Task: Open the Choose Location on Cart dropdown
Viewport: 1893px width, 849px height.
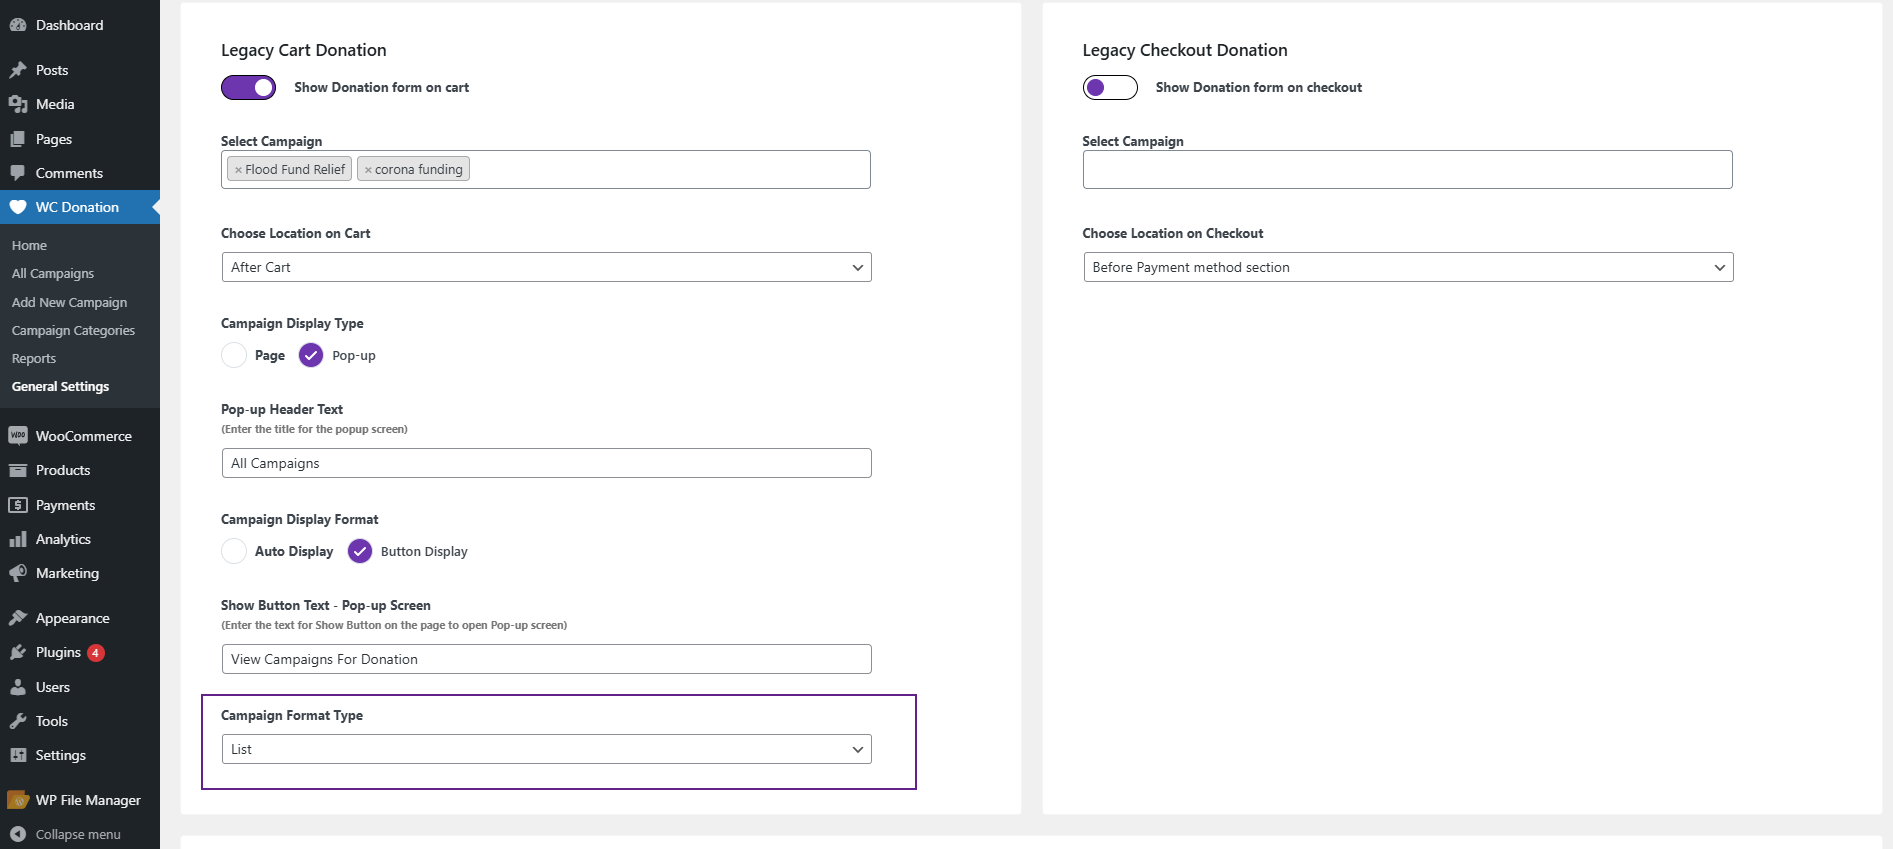Action: click(x=546, y=267)
